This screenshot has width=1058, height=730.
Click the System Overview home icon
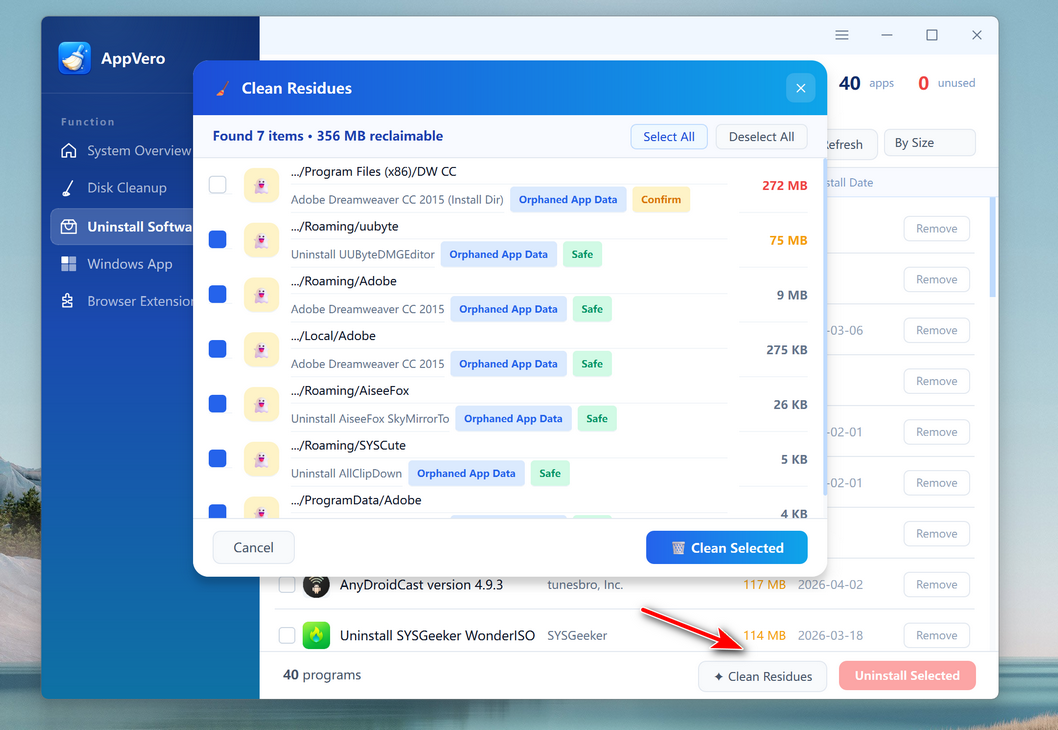click(x=68, y=151)
